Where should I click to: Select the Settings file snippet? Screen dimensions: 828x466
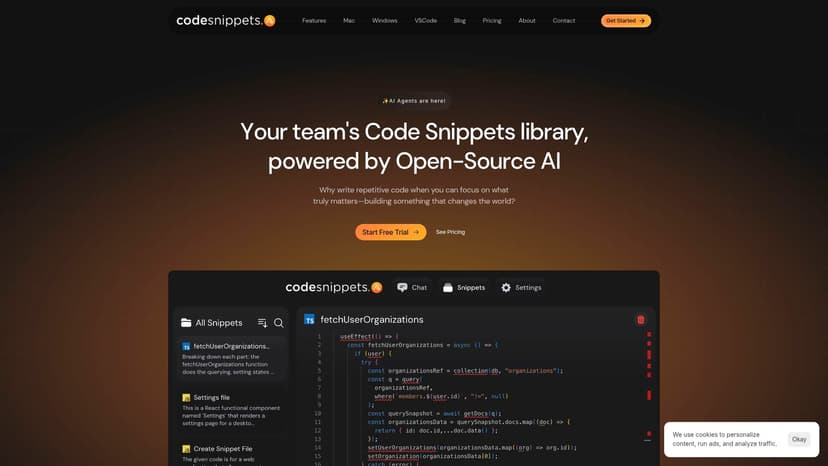231,409
